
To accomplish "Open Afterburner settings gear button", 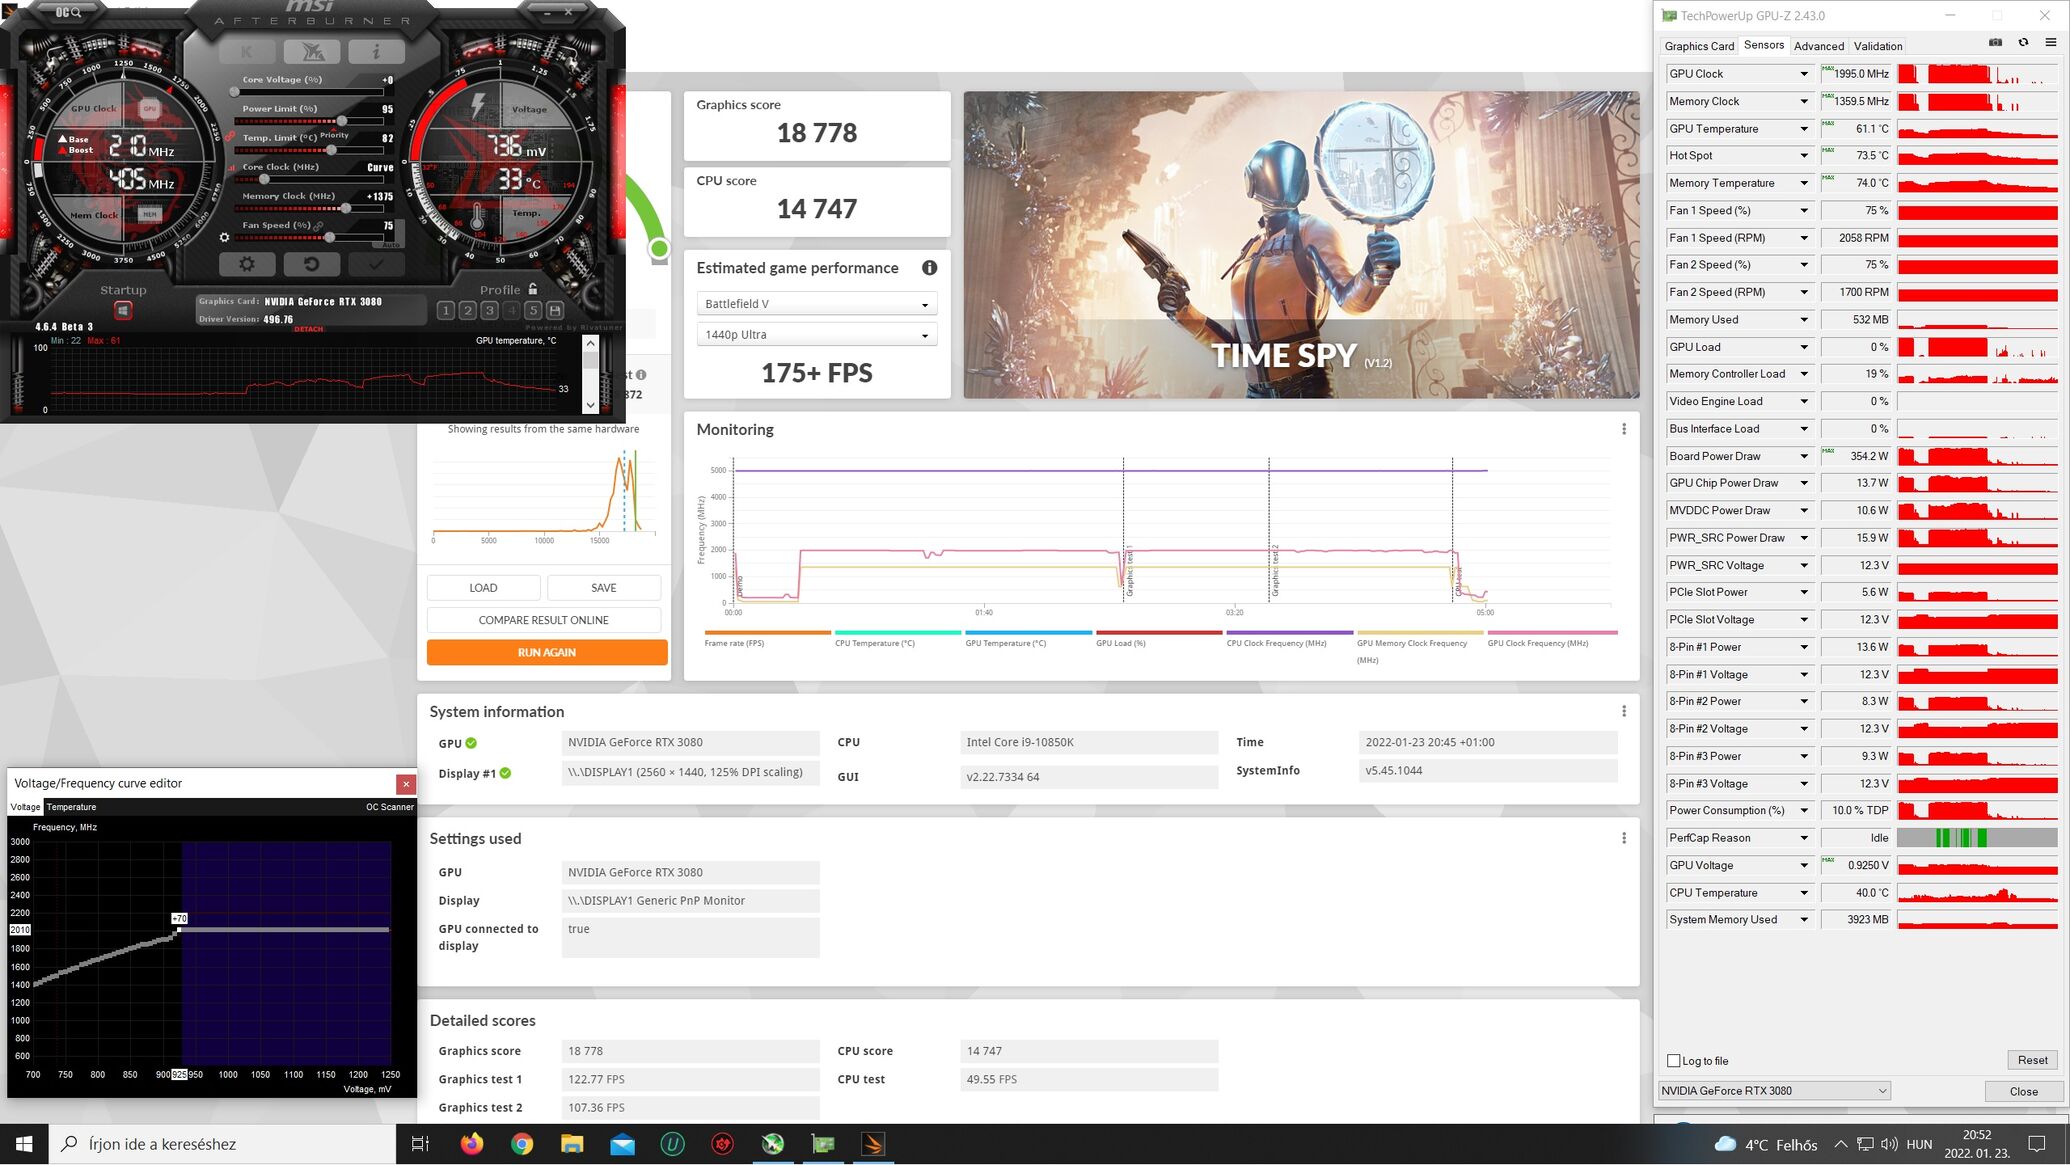I will (247, 264).
